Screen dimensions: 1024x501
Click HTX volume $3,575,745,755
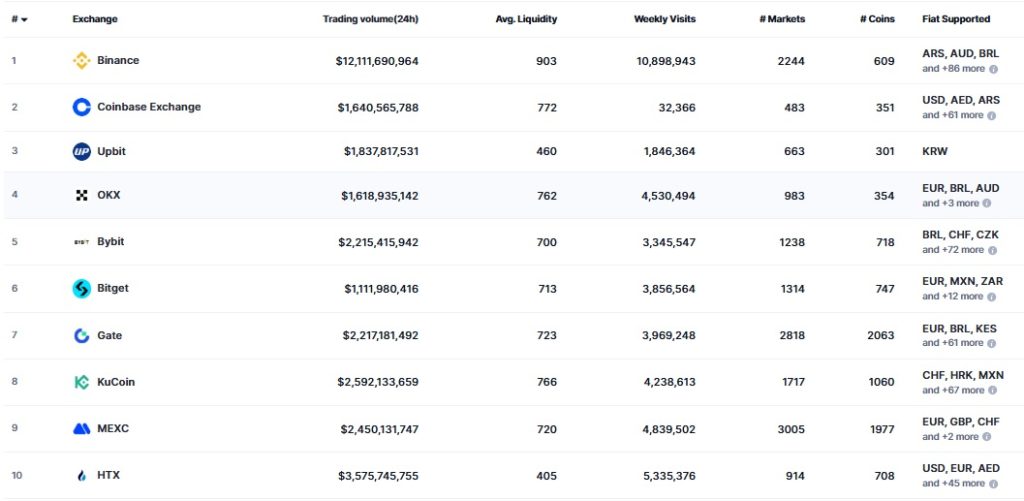pos(378,476)
